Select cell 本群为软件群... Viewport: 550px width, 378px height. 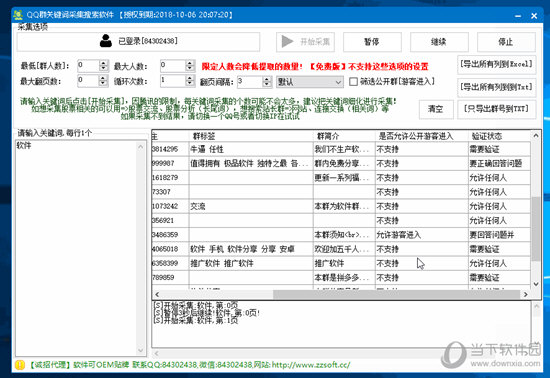344,206
